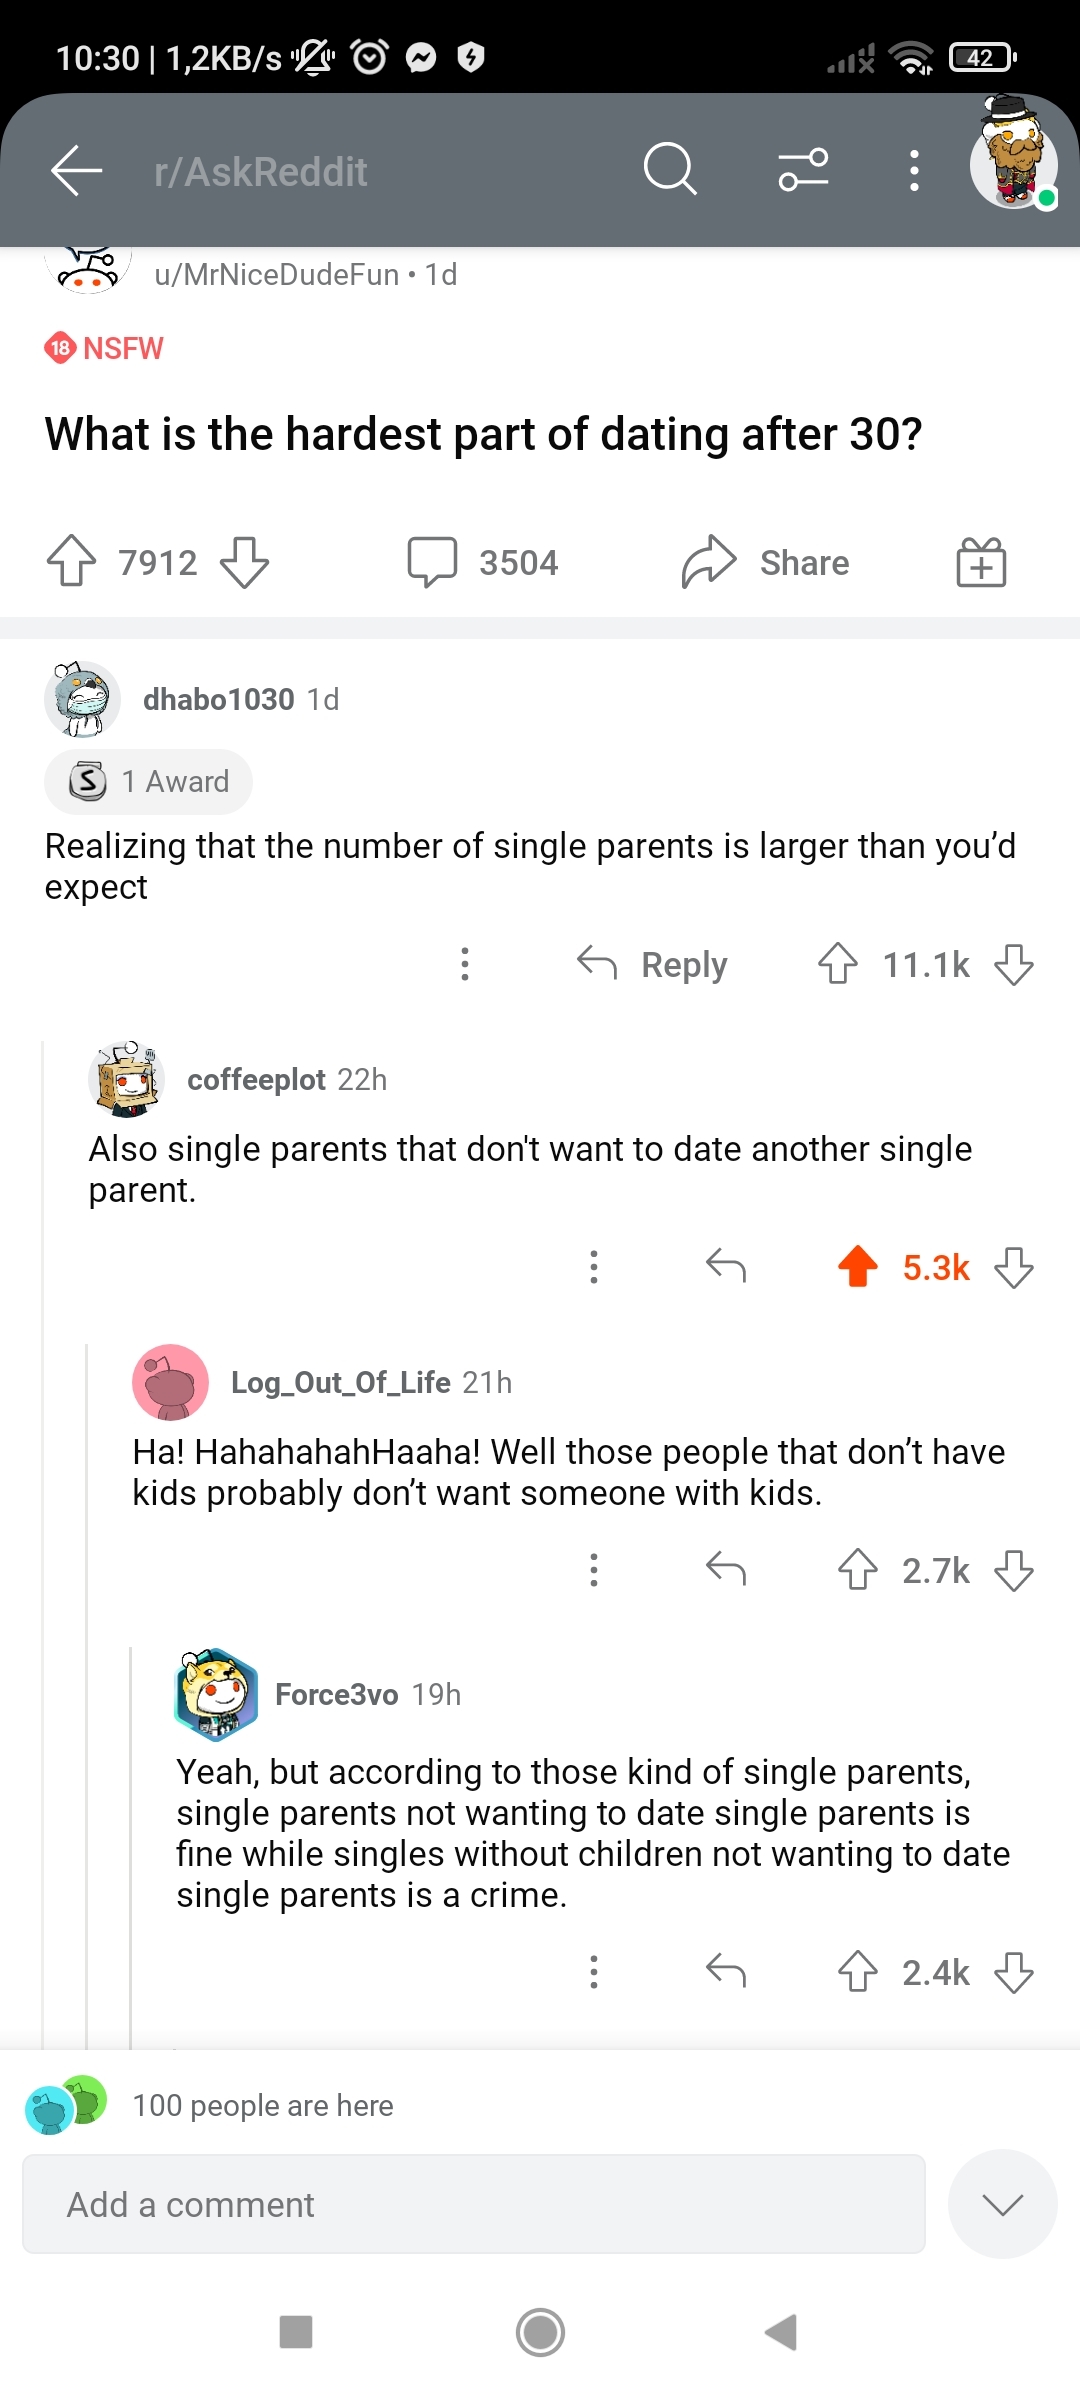Downvote the post with 7912 points
Viewport: 1080px width, 2400px height.
point(245,561)
